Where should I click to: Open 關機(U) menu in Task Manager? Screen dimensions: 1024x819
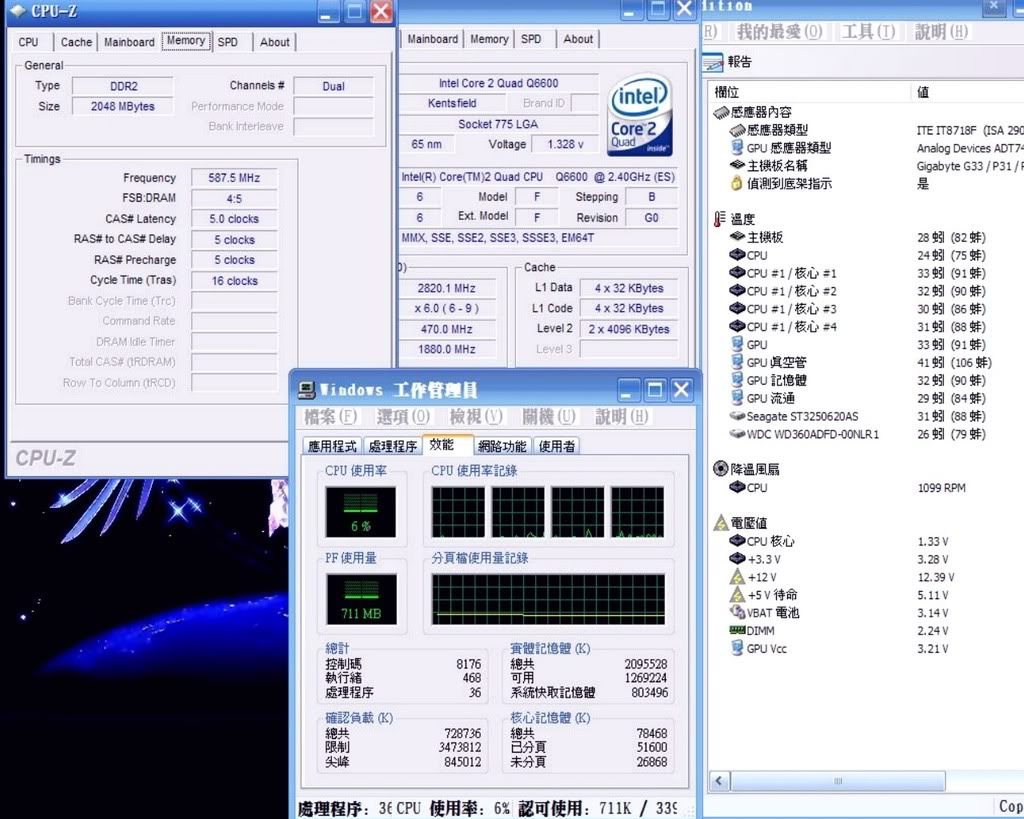coord(549,417)
